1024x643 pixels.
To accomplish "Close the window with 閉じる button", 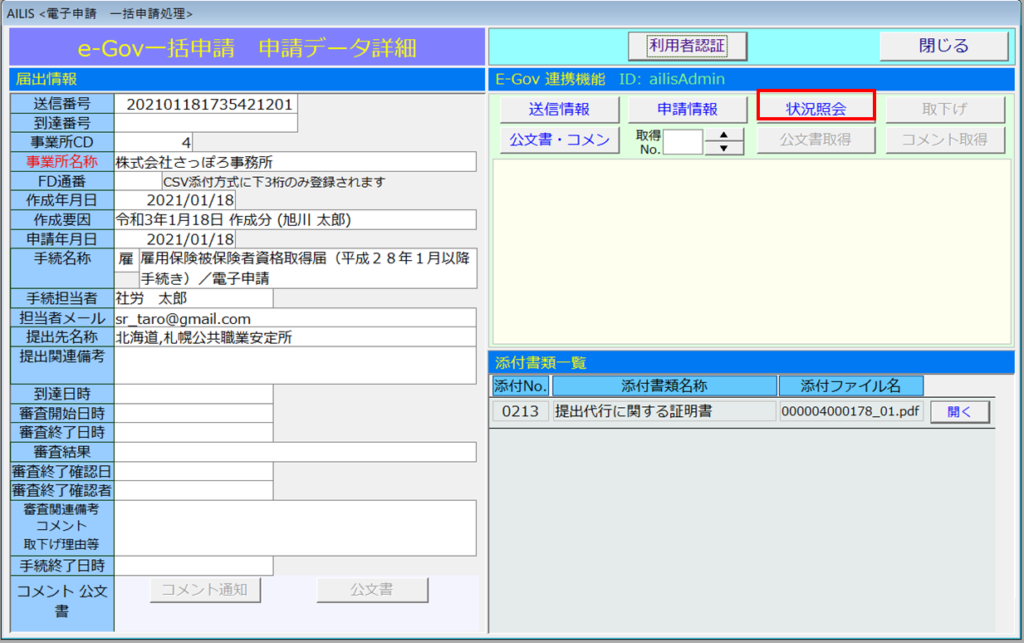I will tap(943, 45).
